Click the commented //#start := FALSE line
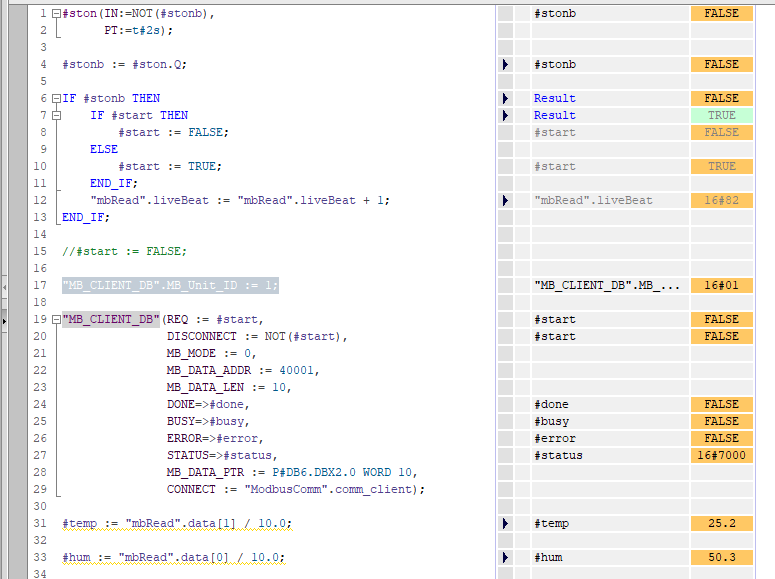This screenshot has width=775, height=579. click(124, 251)
